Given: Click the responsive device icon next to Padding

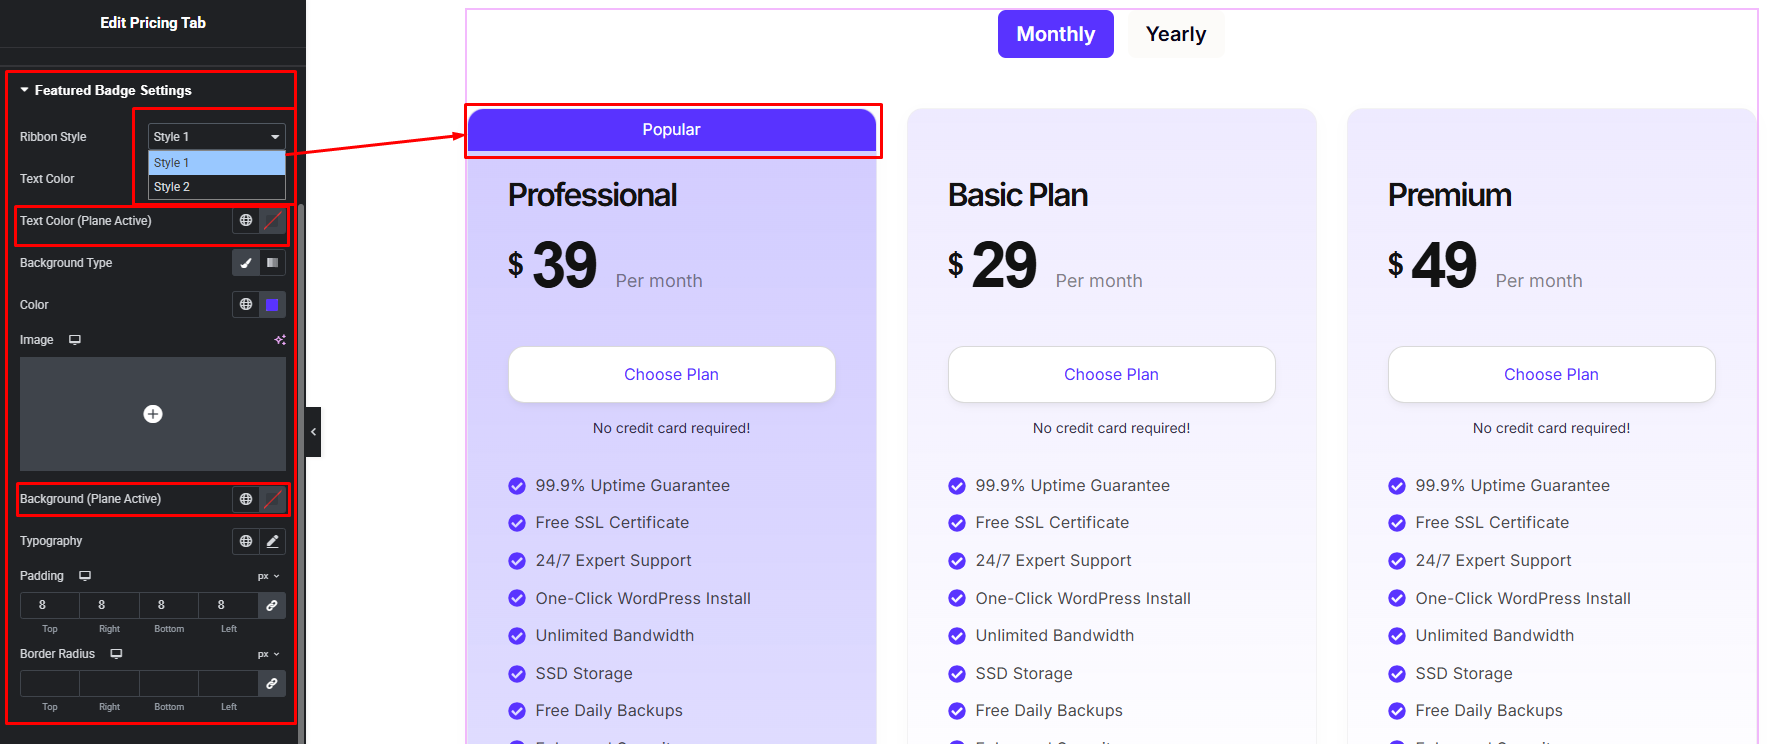Looking at the screenshot, I should [x=85, y=576].
